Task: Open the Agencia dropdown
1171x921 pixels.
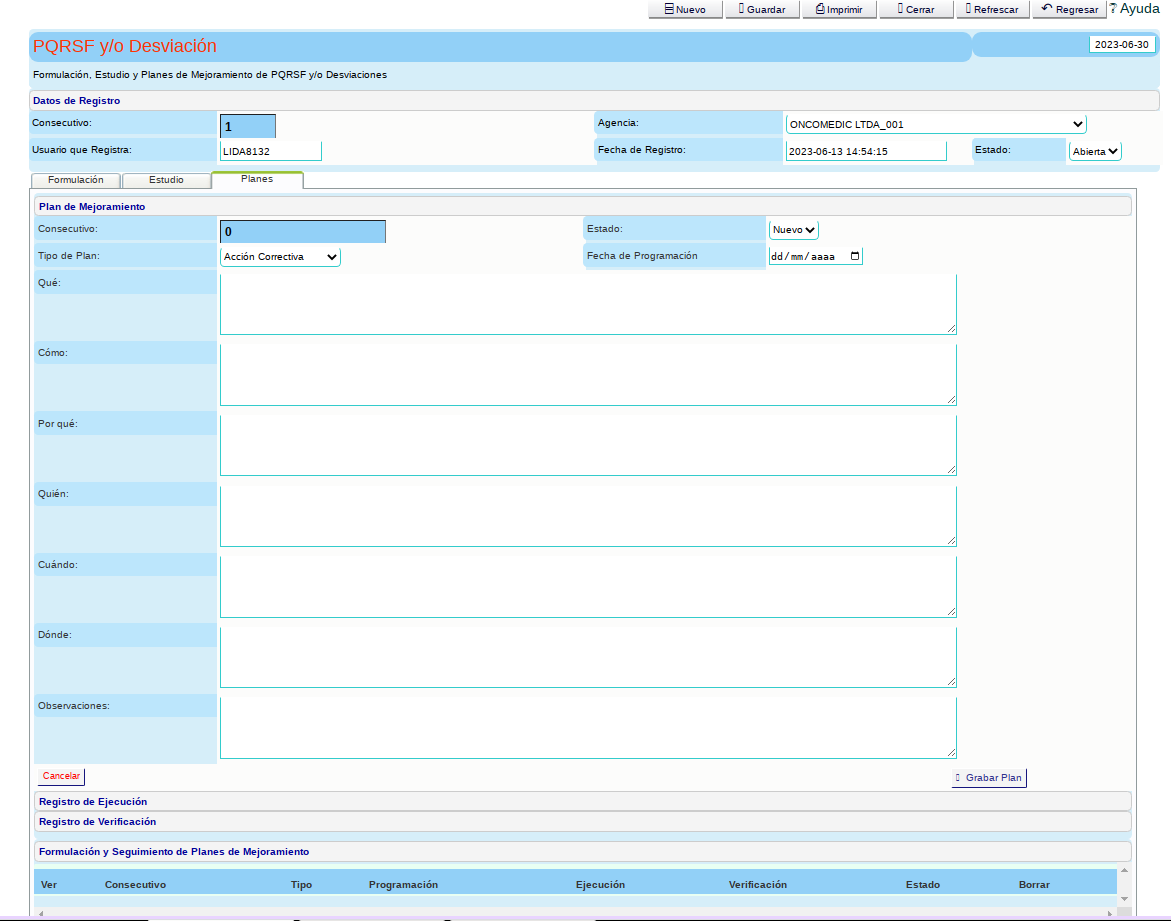Action: tap(935, 124)
